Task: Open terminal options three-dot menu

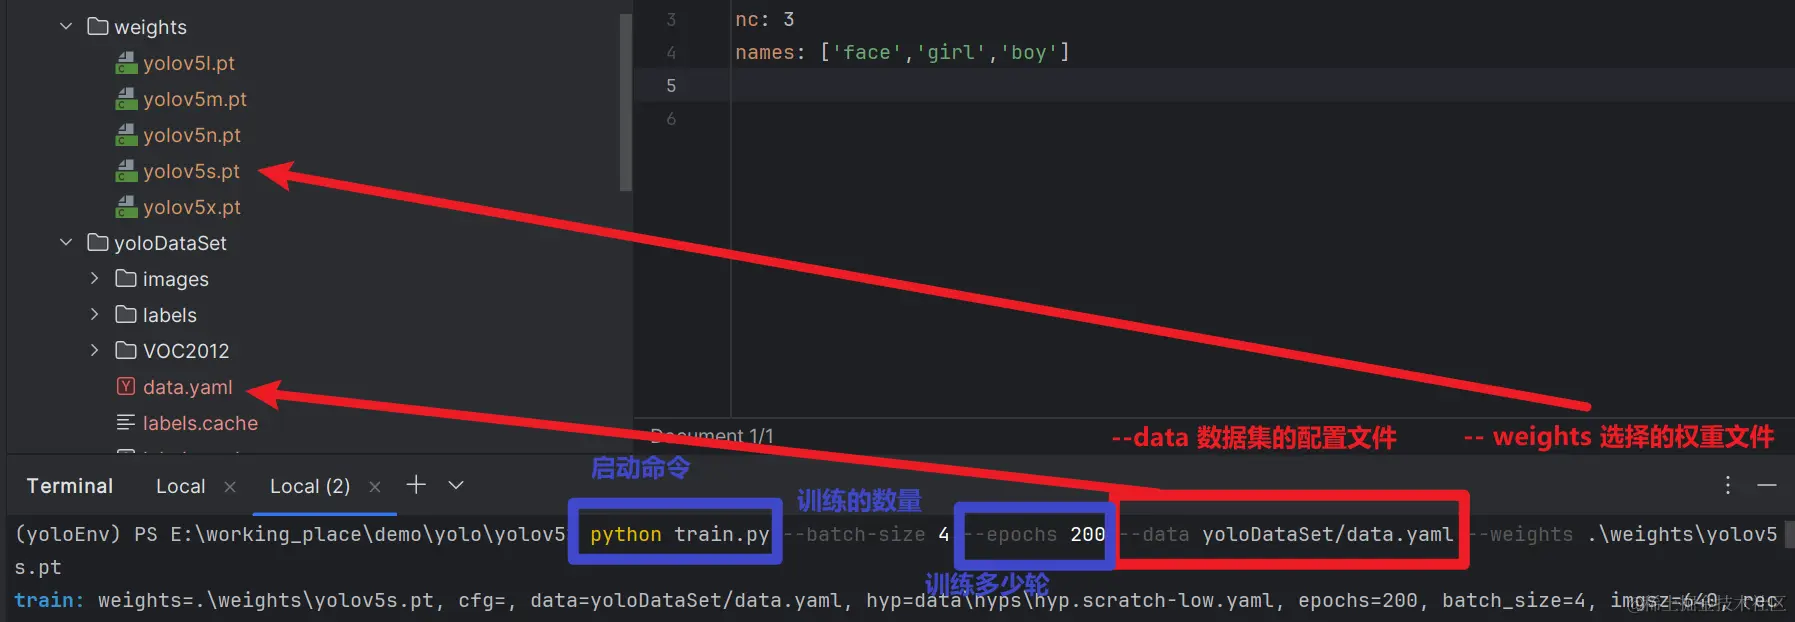Action: (1727, 485)
